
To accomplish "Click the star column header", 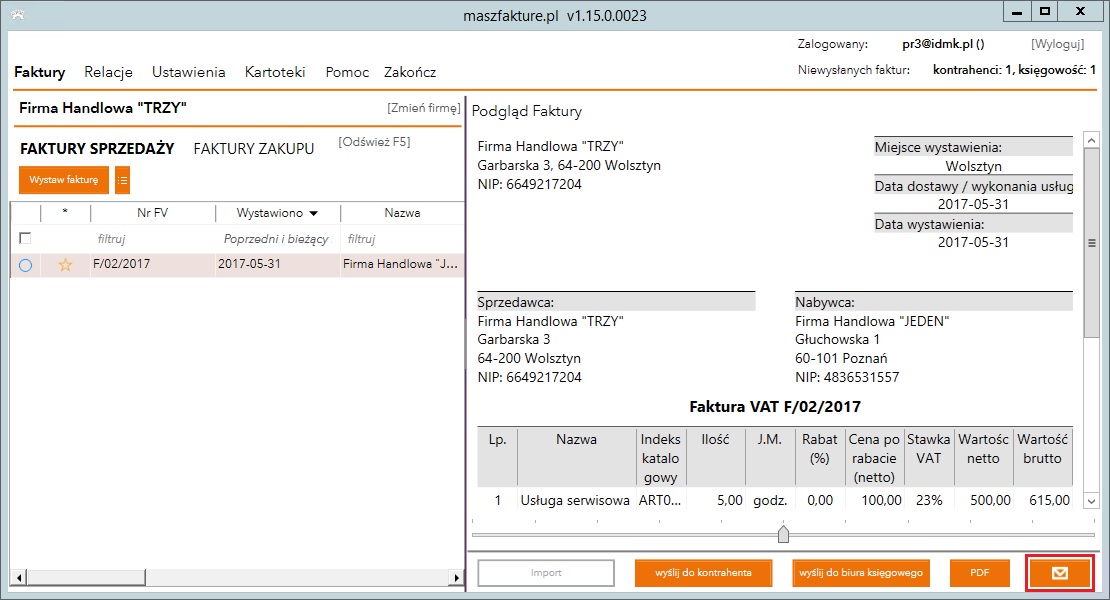I will coord(66,213).
